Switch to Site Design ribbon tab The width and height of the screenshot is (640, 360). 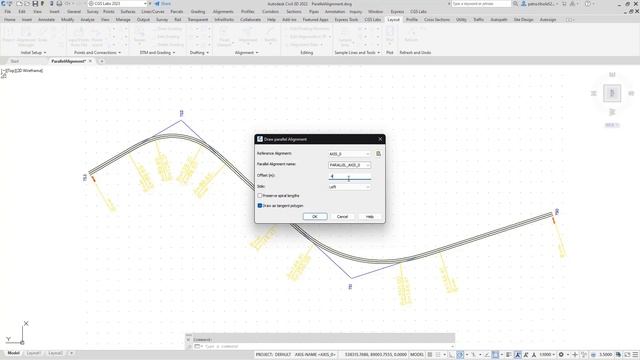pos(523,20)
